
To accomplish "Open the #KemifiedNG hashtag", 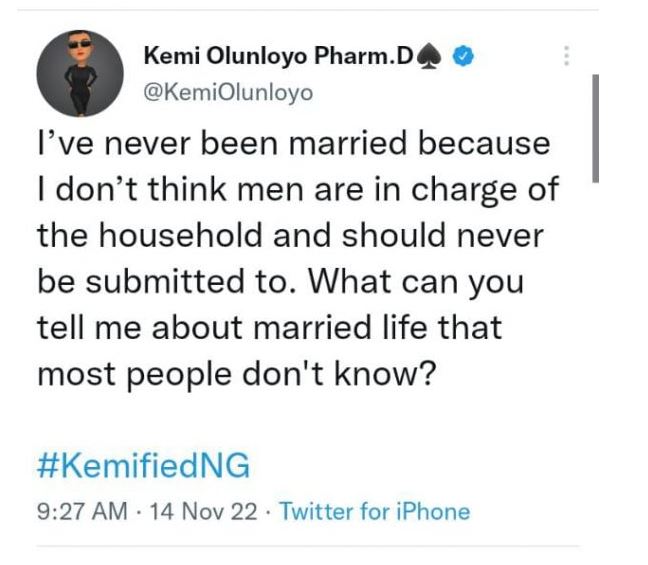I will click(x=143, y=467).
